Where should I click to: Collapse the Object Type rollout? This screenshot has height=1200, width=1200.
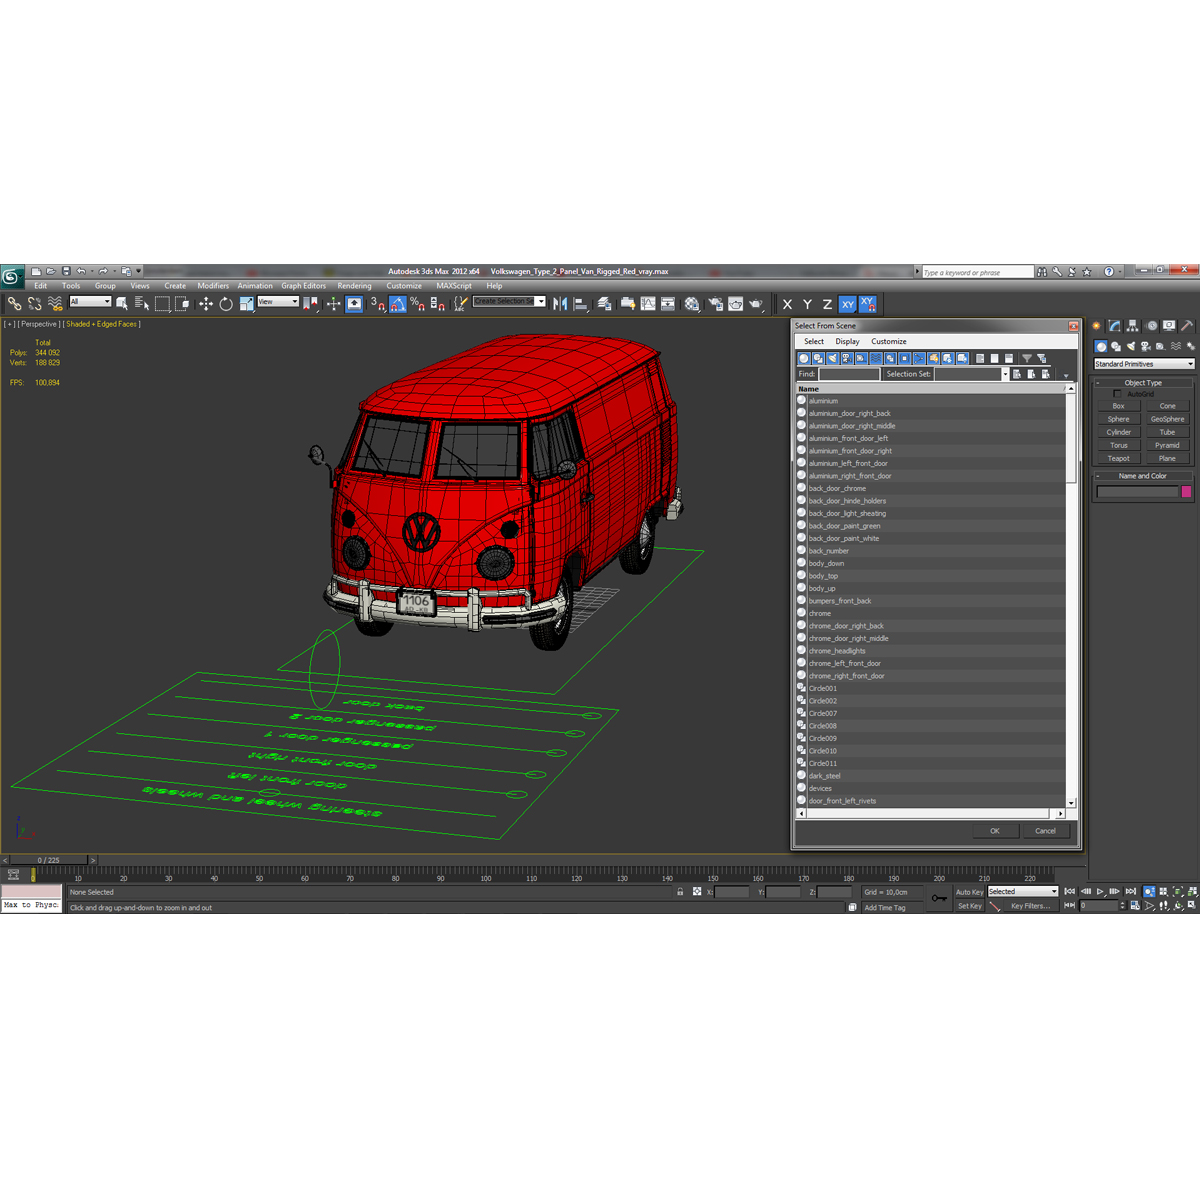[1143, 383]
